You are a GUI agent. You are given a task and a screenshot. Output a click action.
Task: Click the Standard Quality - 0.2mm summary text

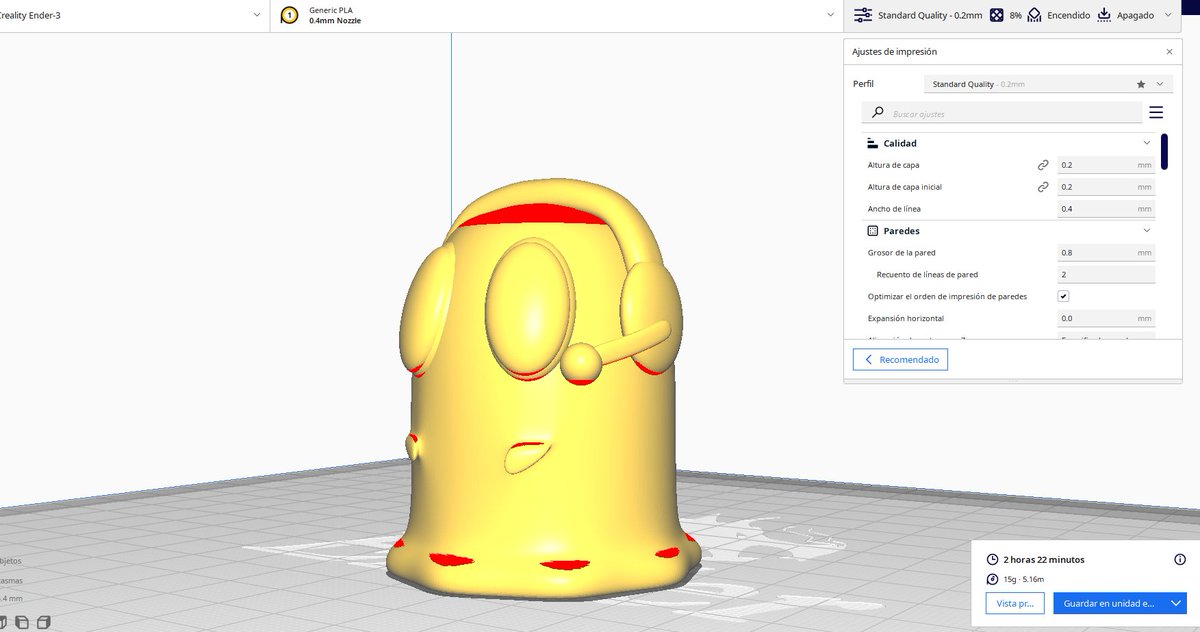(x=930, y=16)
